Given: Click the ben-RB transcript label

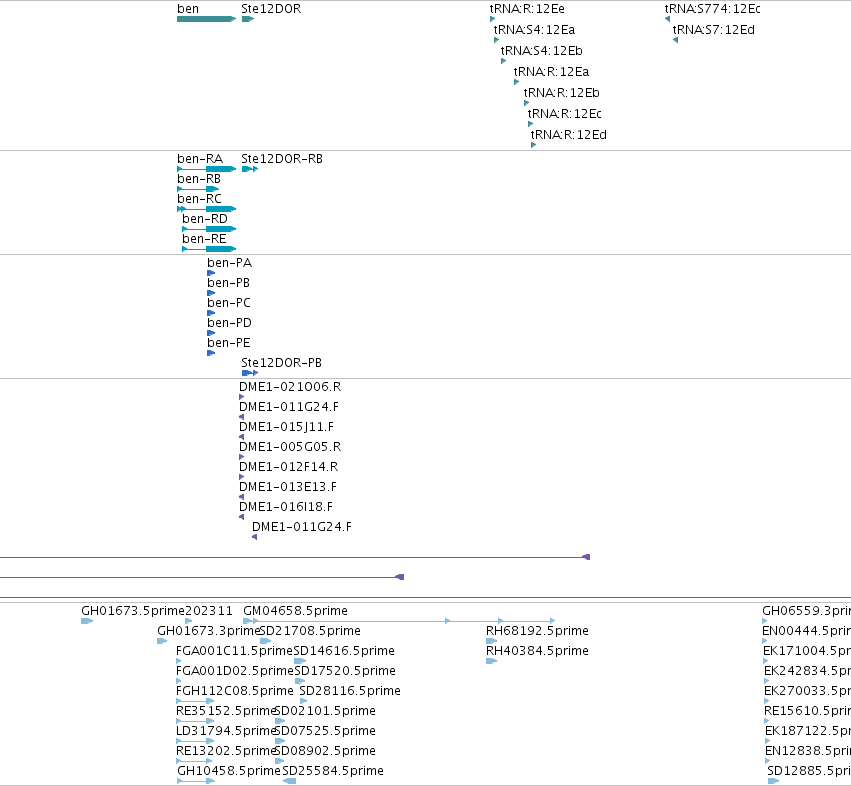Looking at the screenshot, I should click(199, 179).
